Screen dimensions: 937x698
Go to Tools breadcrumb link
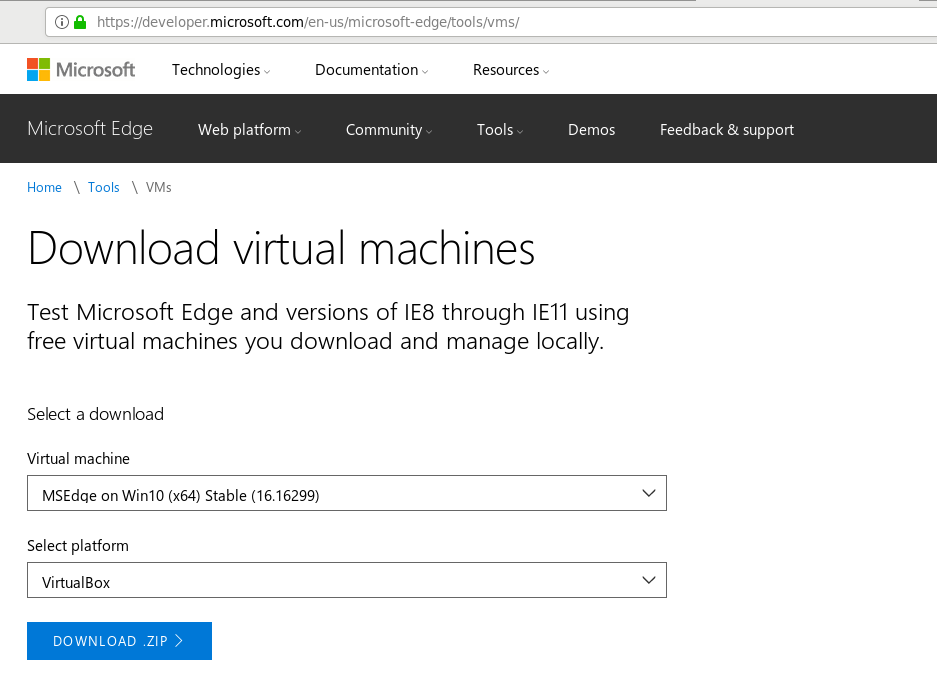tap(103, 188)
